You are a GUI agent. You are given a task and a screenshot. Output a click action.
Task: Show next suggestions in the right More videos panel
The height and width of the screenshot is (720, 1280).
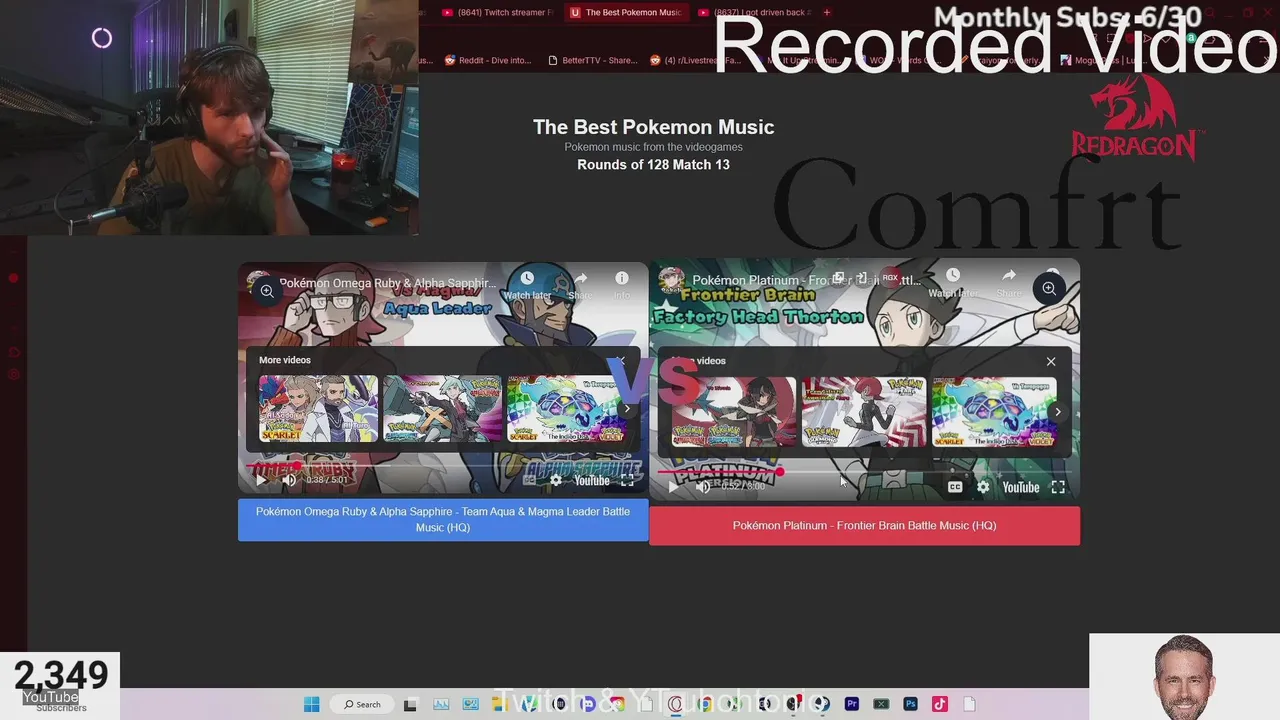tap(1058, 411)
